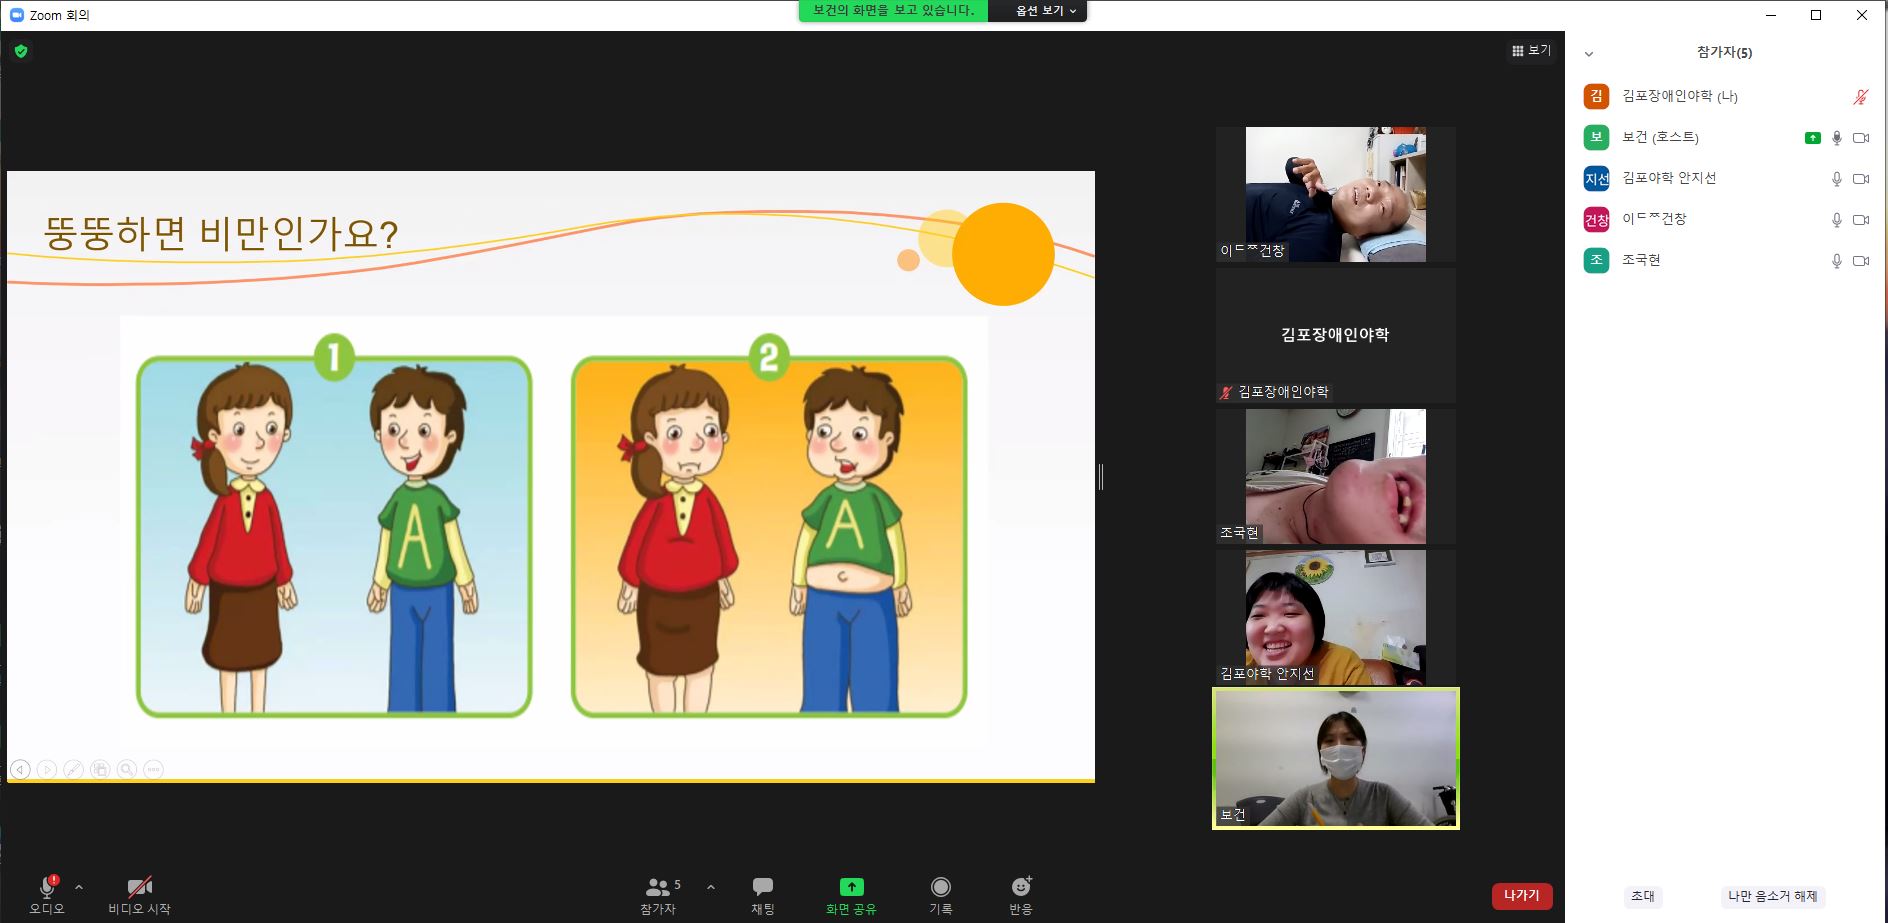Open the 옵션 보기 dropdown
The height and width of the screenshot is (923, 1888).
(1044, 11)
